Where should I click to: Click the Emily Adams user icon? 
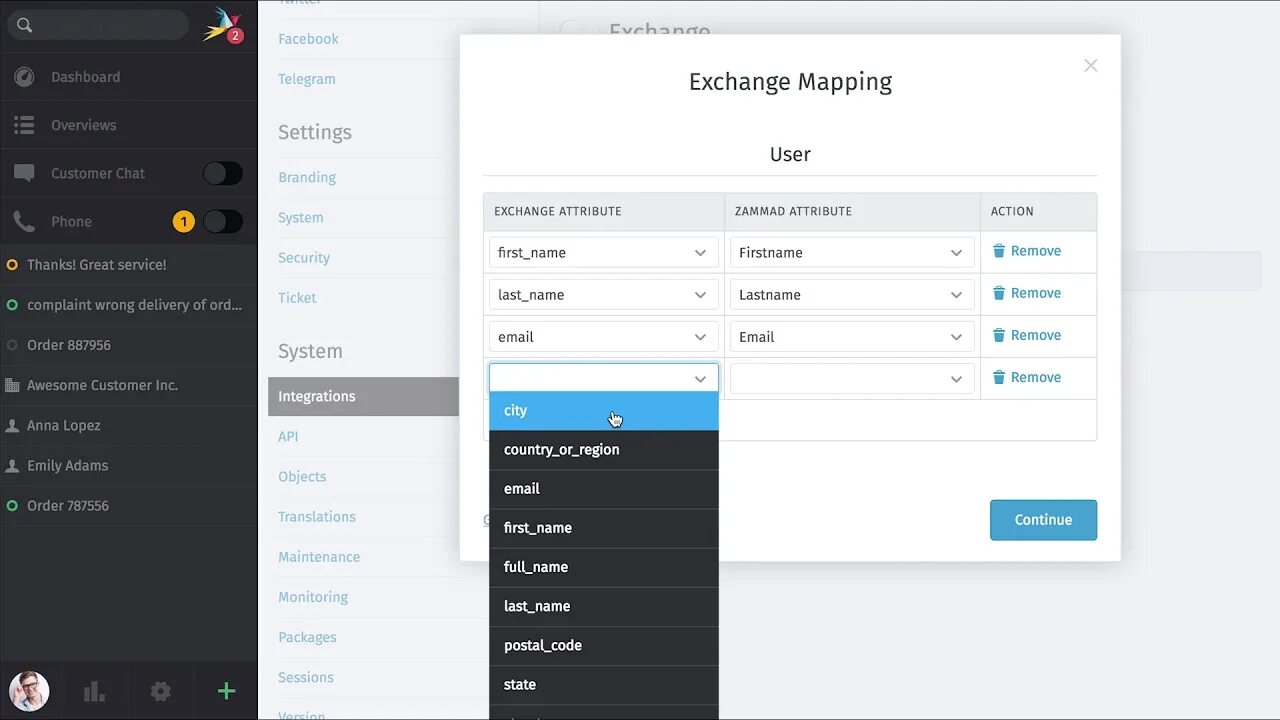point(12,465)
